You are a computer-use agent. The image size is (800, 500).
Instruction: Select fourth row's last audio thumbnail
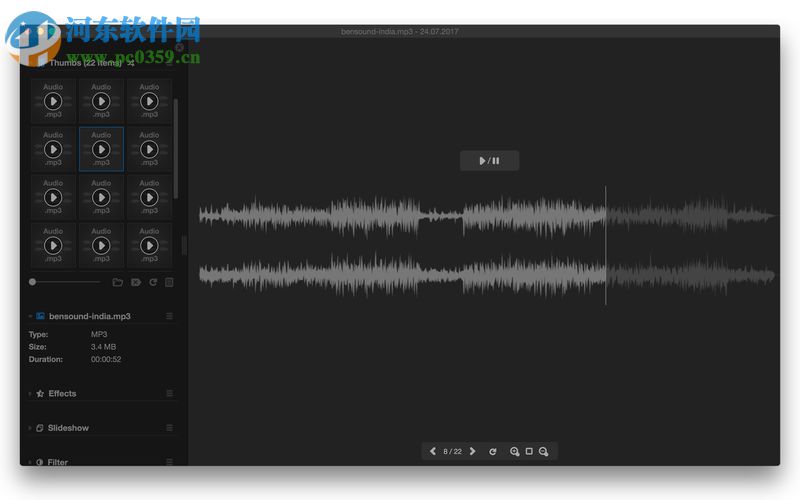point(149,245)
